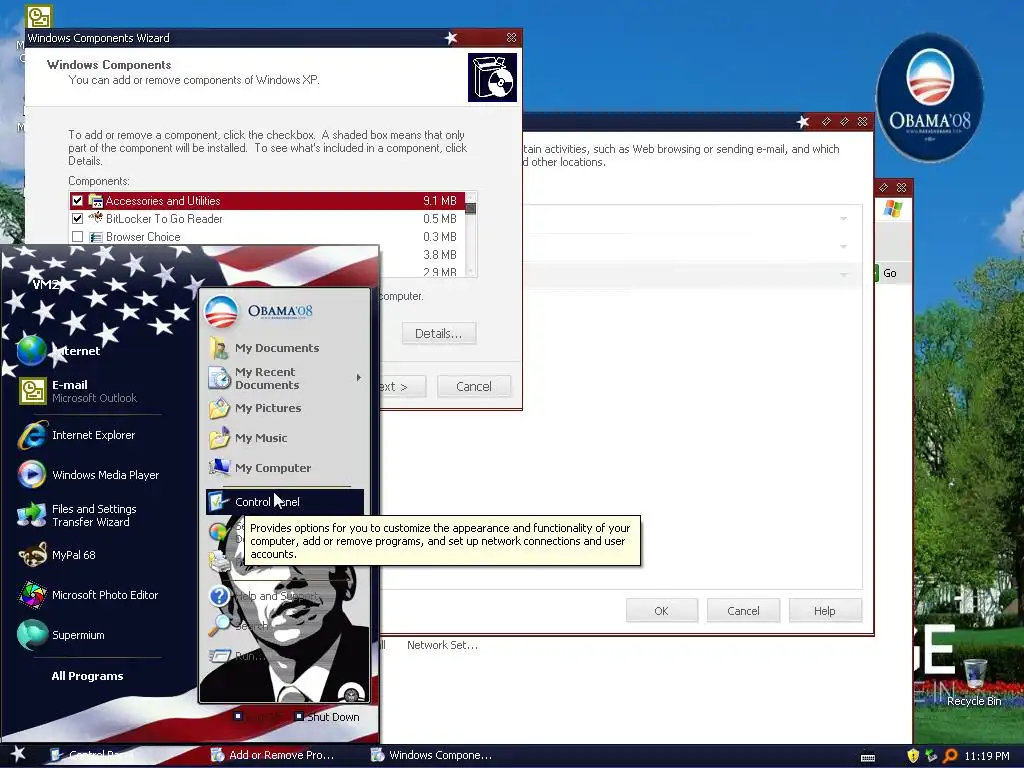Click the Accessories and Utilities icon
The image size is (1024, 768).
(96, 200)
